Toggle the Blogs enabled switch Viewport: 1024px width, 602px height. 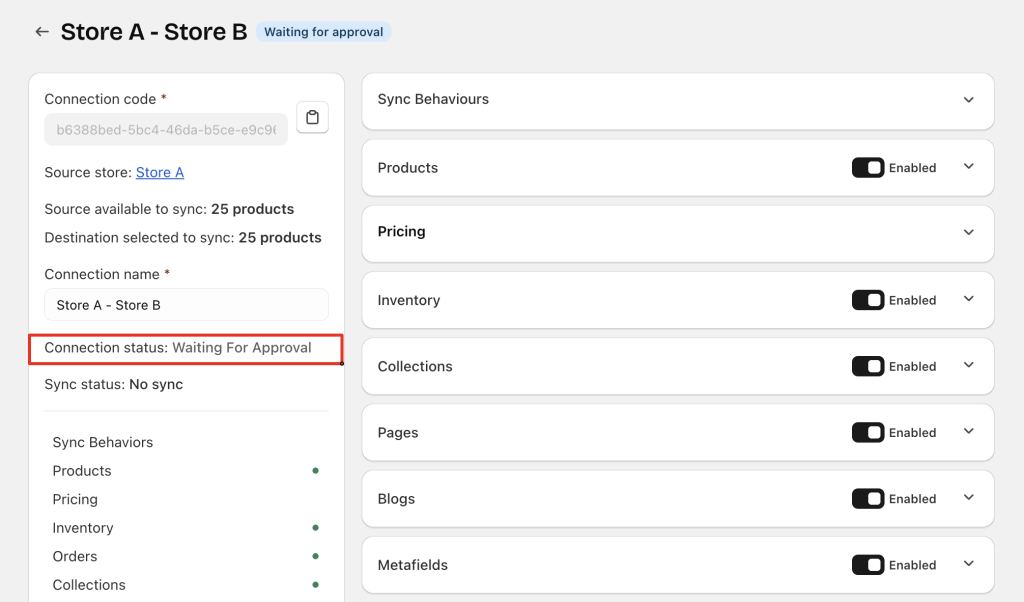pos(868,499)
